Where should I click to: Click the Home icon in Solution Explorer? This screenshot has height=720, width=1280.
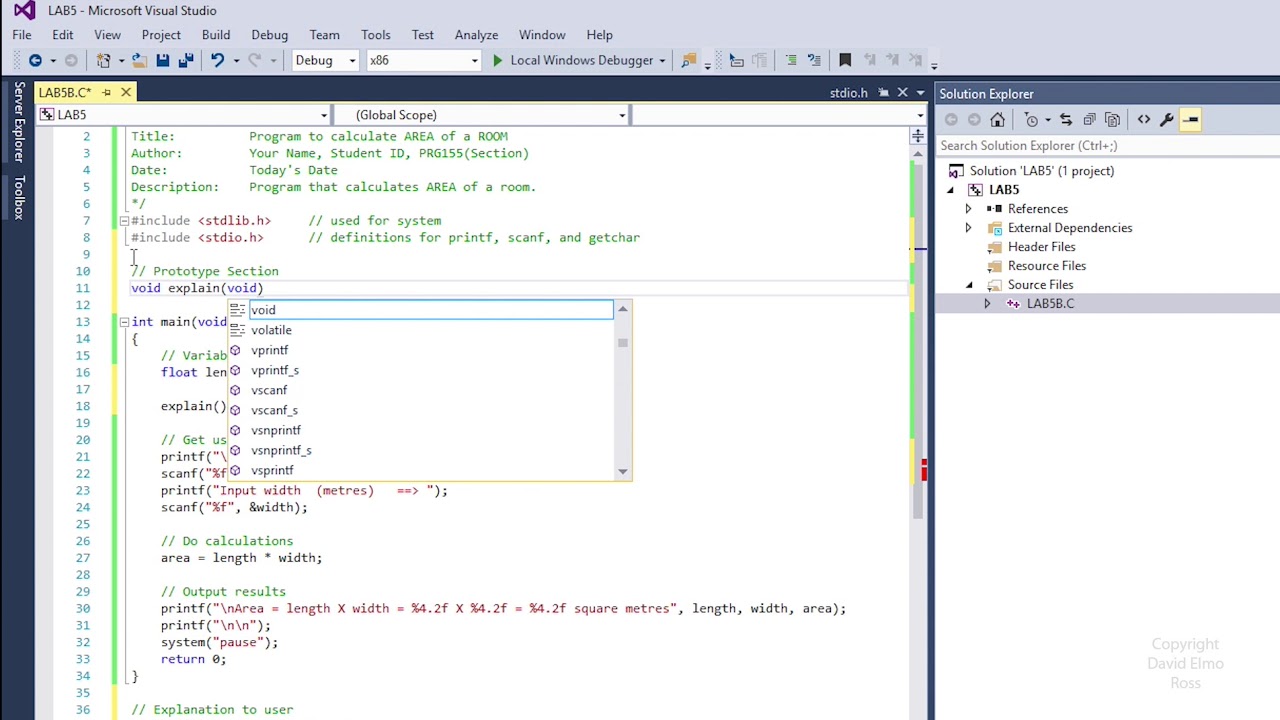[997, 119]
